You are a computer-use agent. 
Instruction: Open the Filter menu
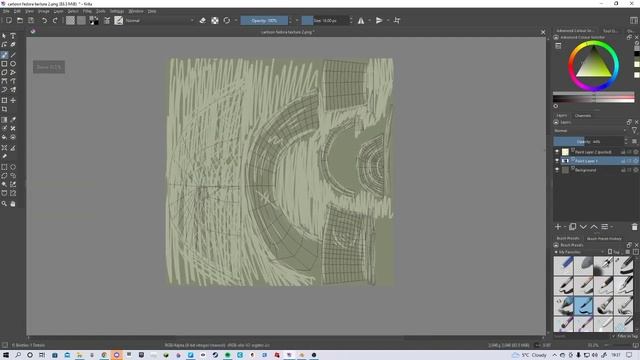[87, 11]
